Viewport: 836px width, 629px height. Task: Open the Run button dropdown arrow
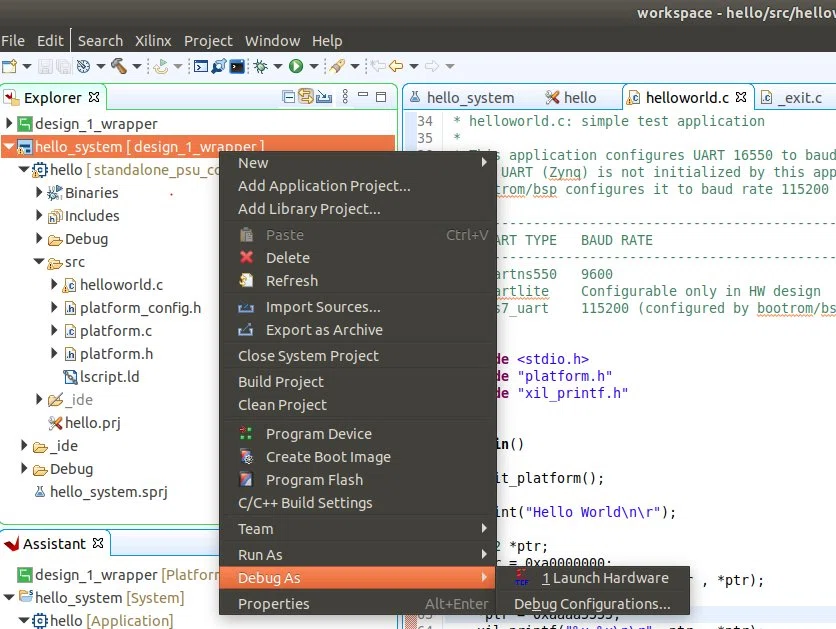(314, 66)
